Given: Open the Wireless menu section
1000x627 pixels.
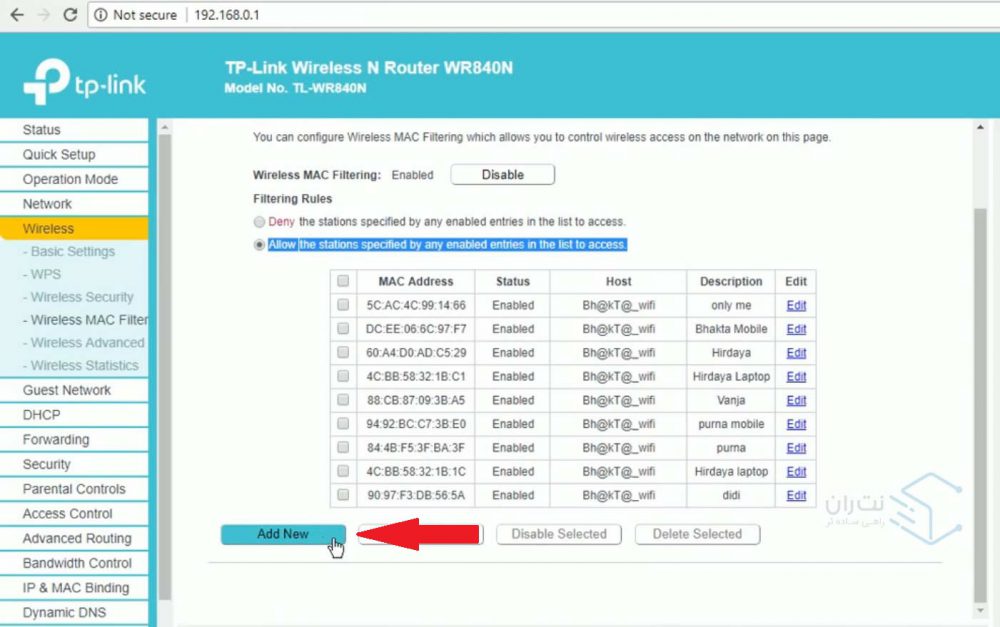Looking at the screenshot, I should (x=48, y=228).
